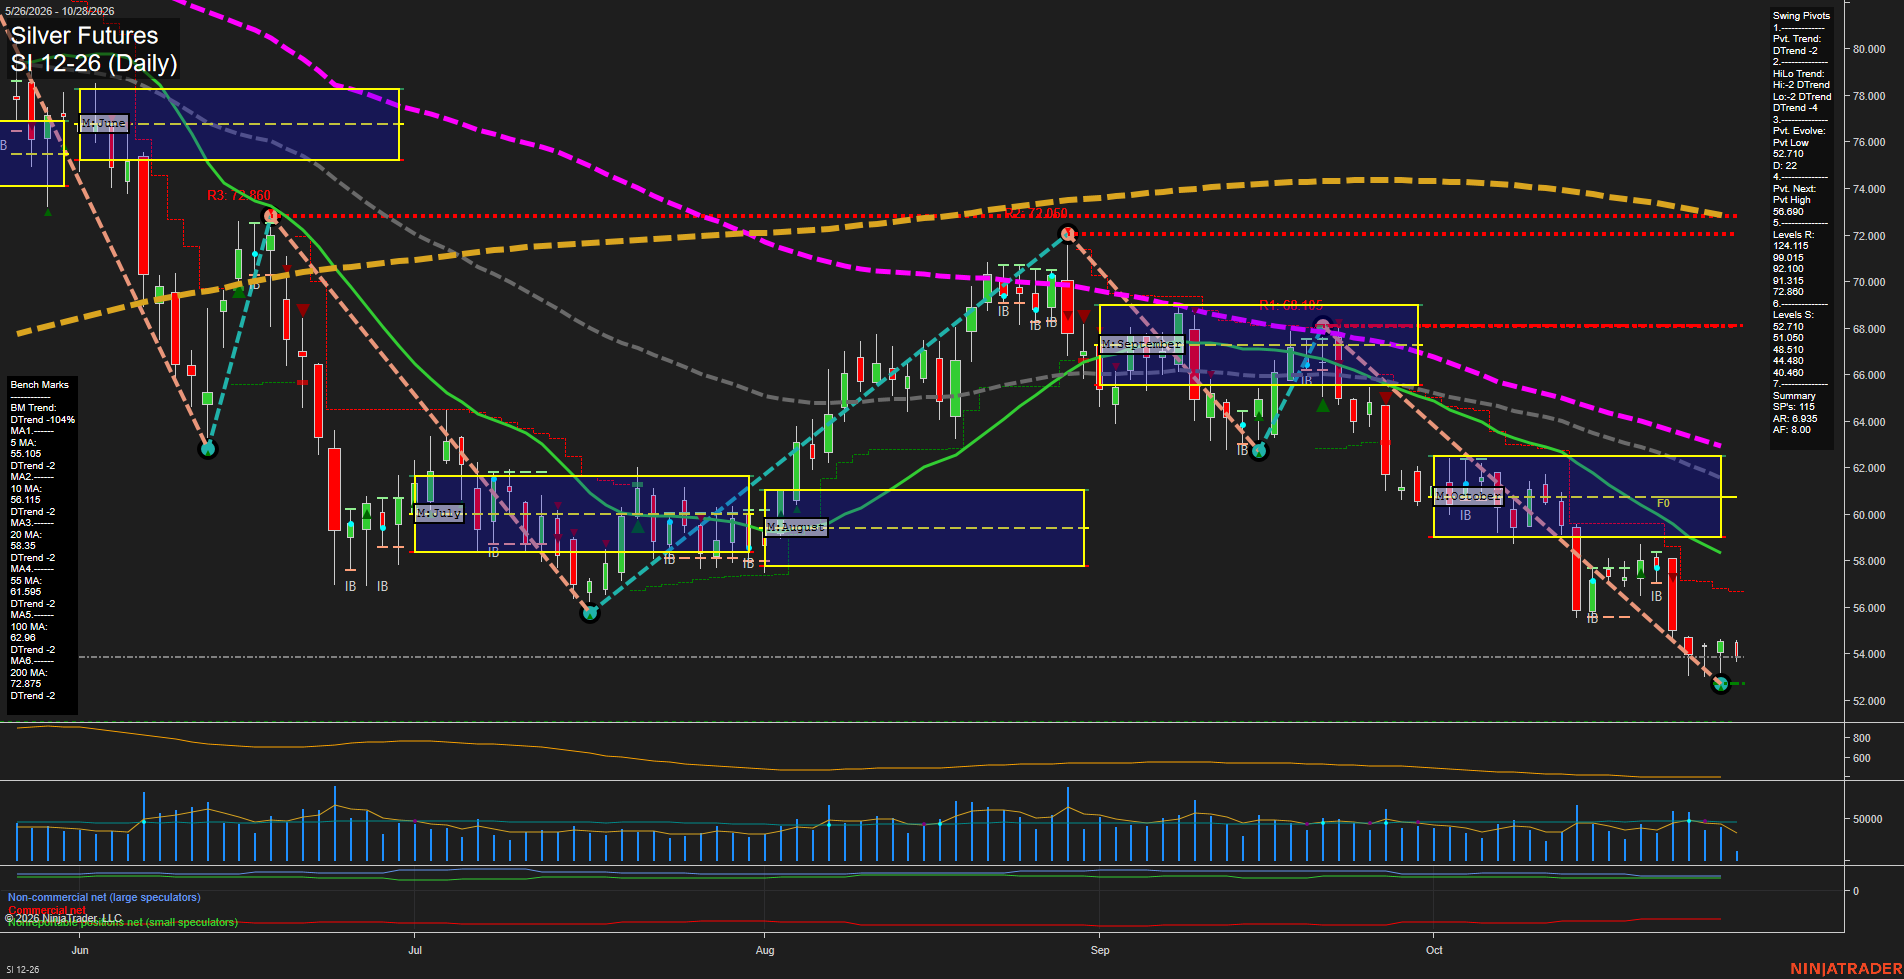Click the 5/26/2026 - 10/28/2026 date range
Image resolution: width=1904 pixels, height=979 pixels.
tap(60, 11)
